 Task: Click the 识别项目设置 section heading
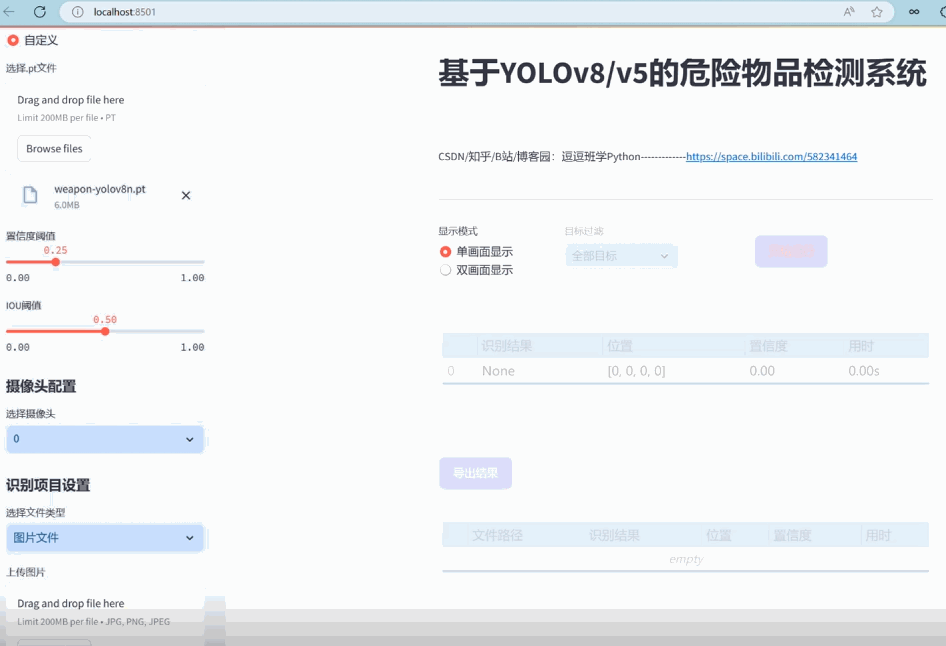click(x=48, y=485)
